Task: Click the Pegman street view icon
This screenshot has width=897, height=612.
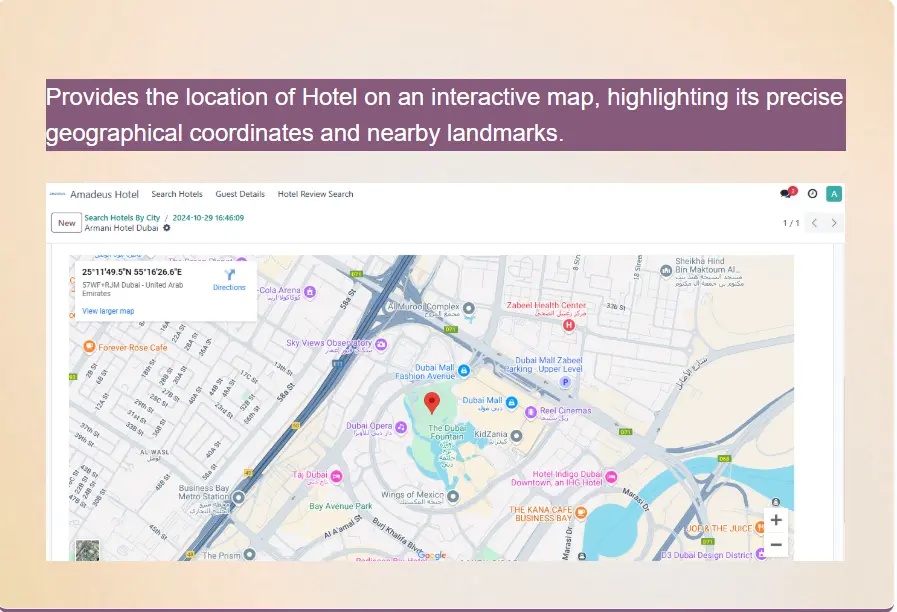Action: click(776, 500)
